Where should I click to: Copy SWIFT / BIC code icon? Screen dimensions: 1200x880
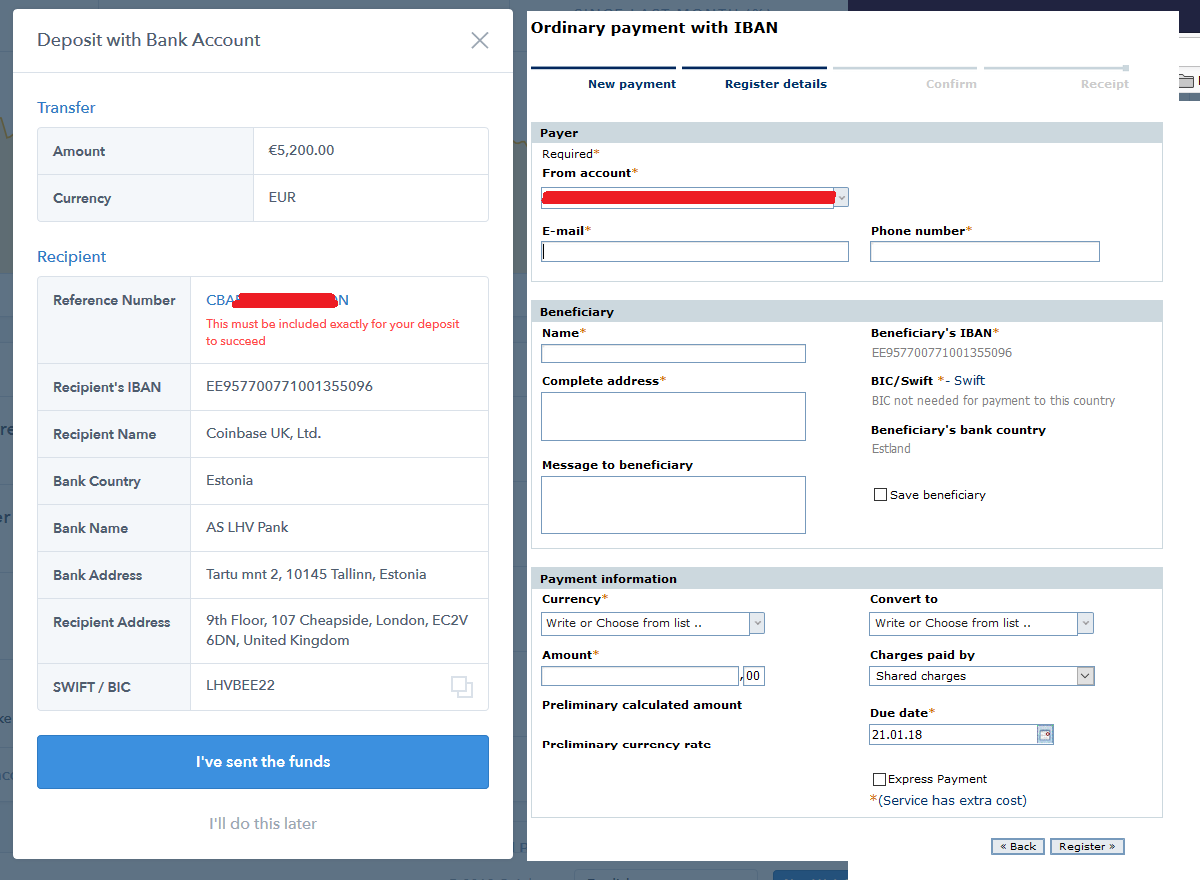(x=461, y=687)
